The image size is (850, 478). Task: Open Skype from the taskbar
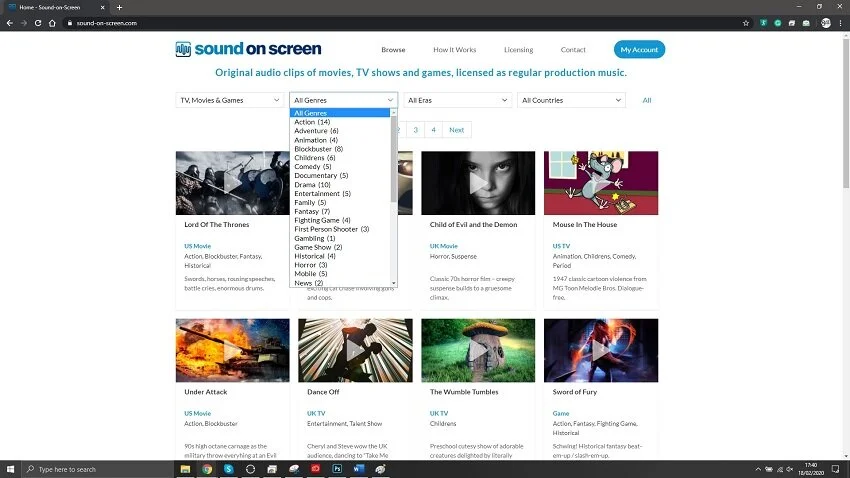pos(229,469)
